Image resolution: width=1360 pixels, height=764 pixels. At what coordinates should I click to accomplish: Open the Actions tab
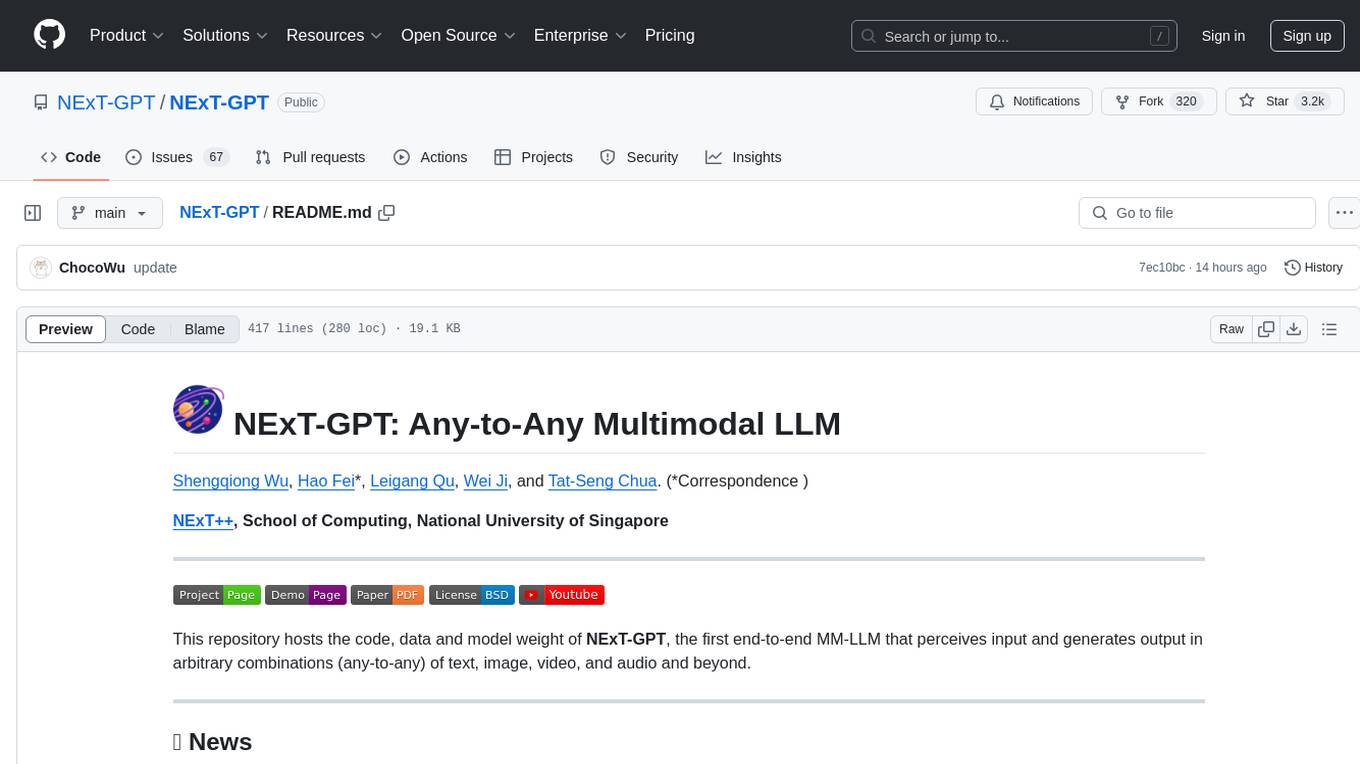(x=430, y=157)
